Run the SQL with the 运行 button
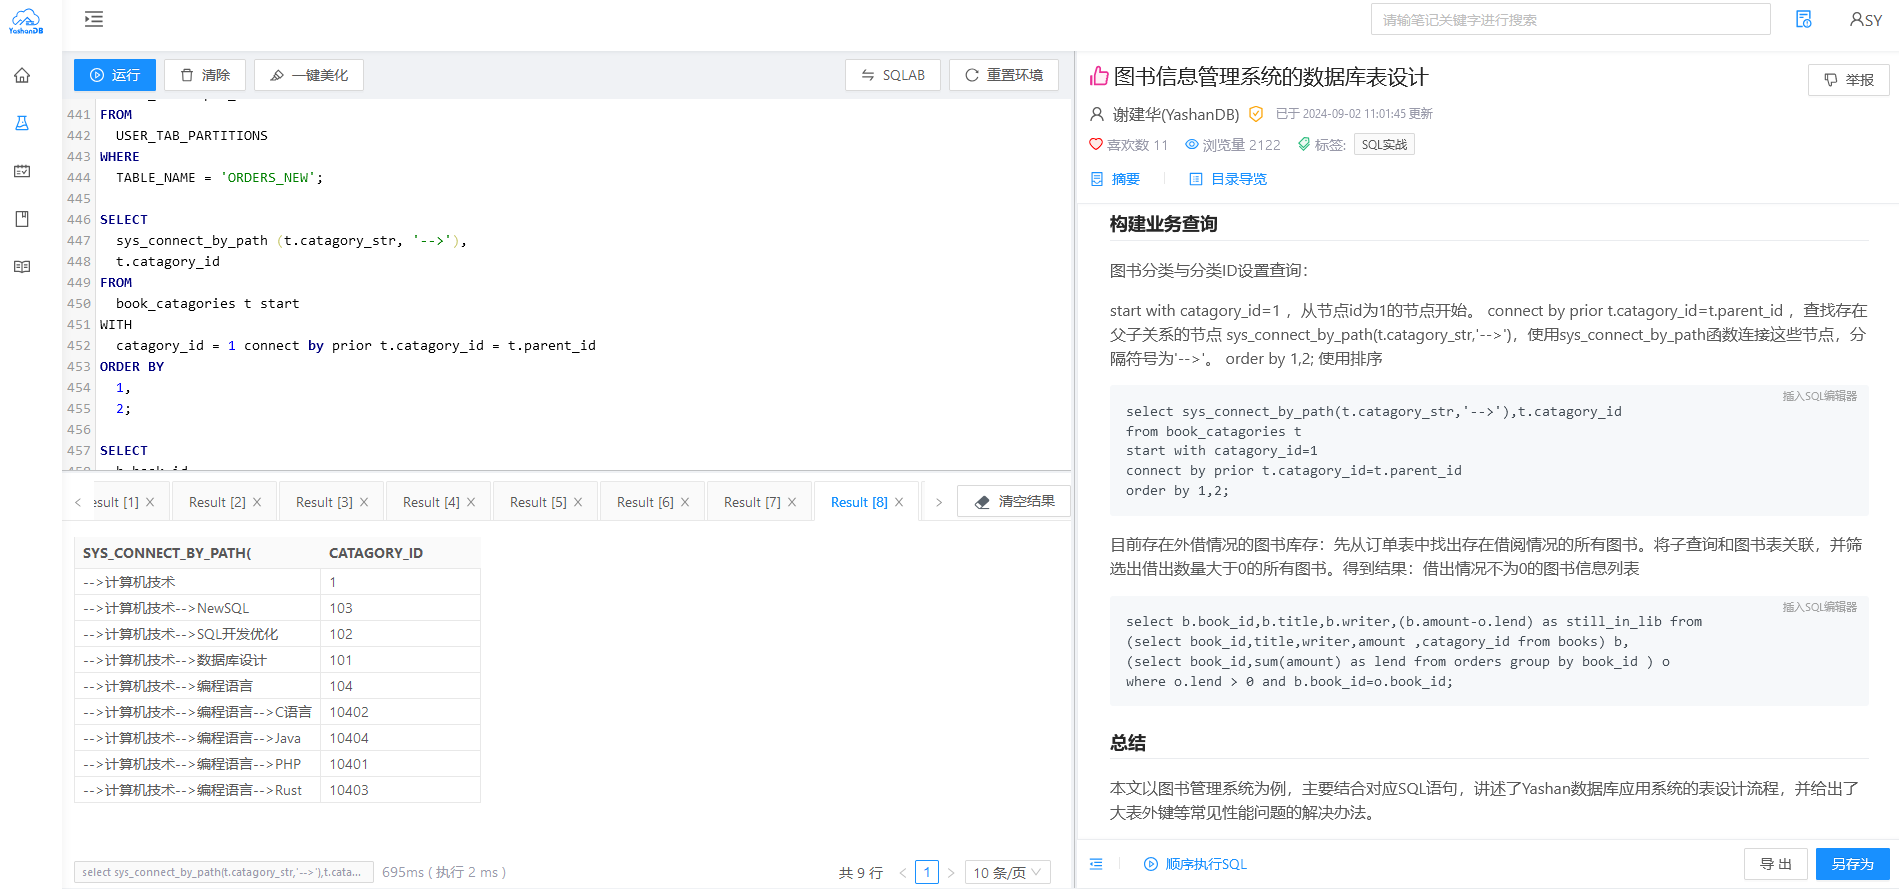Viewport: 1899px width, 889px height. (x=114, y=75)
